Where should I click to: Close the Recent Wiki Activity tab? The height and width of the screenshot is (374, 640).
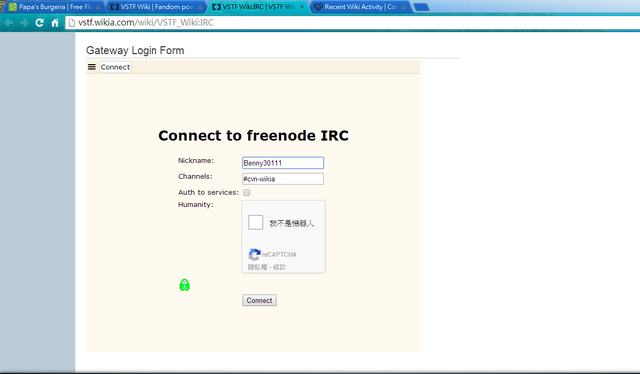404,7
